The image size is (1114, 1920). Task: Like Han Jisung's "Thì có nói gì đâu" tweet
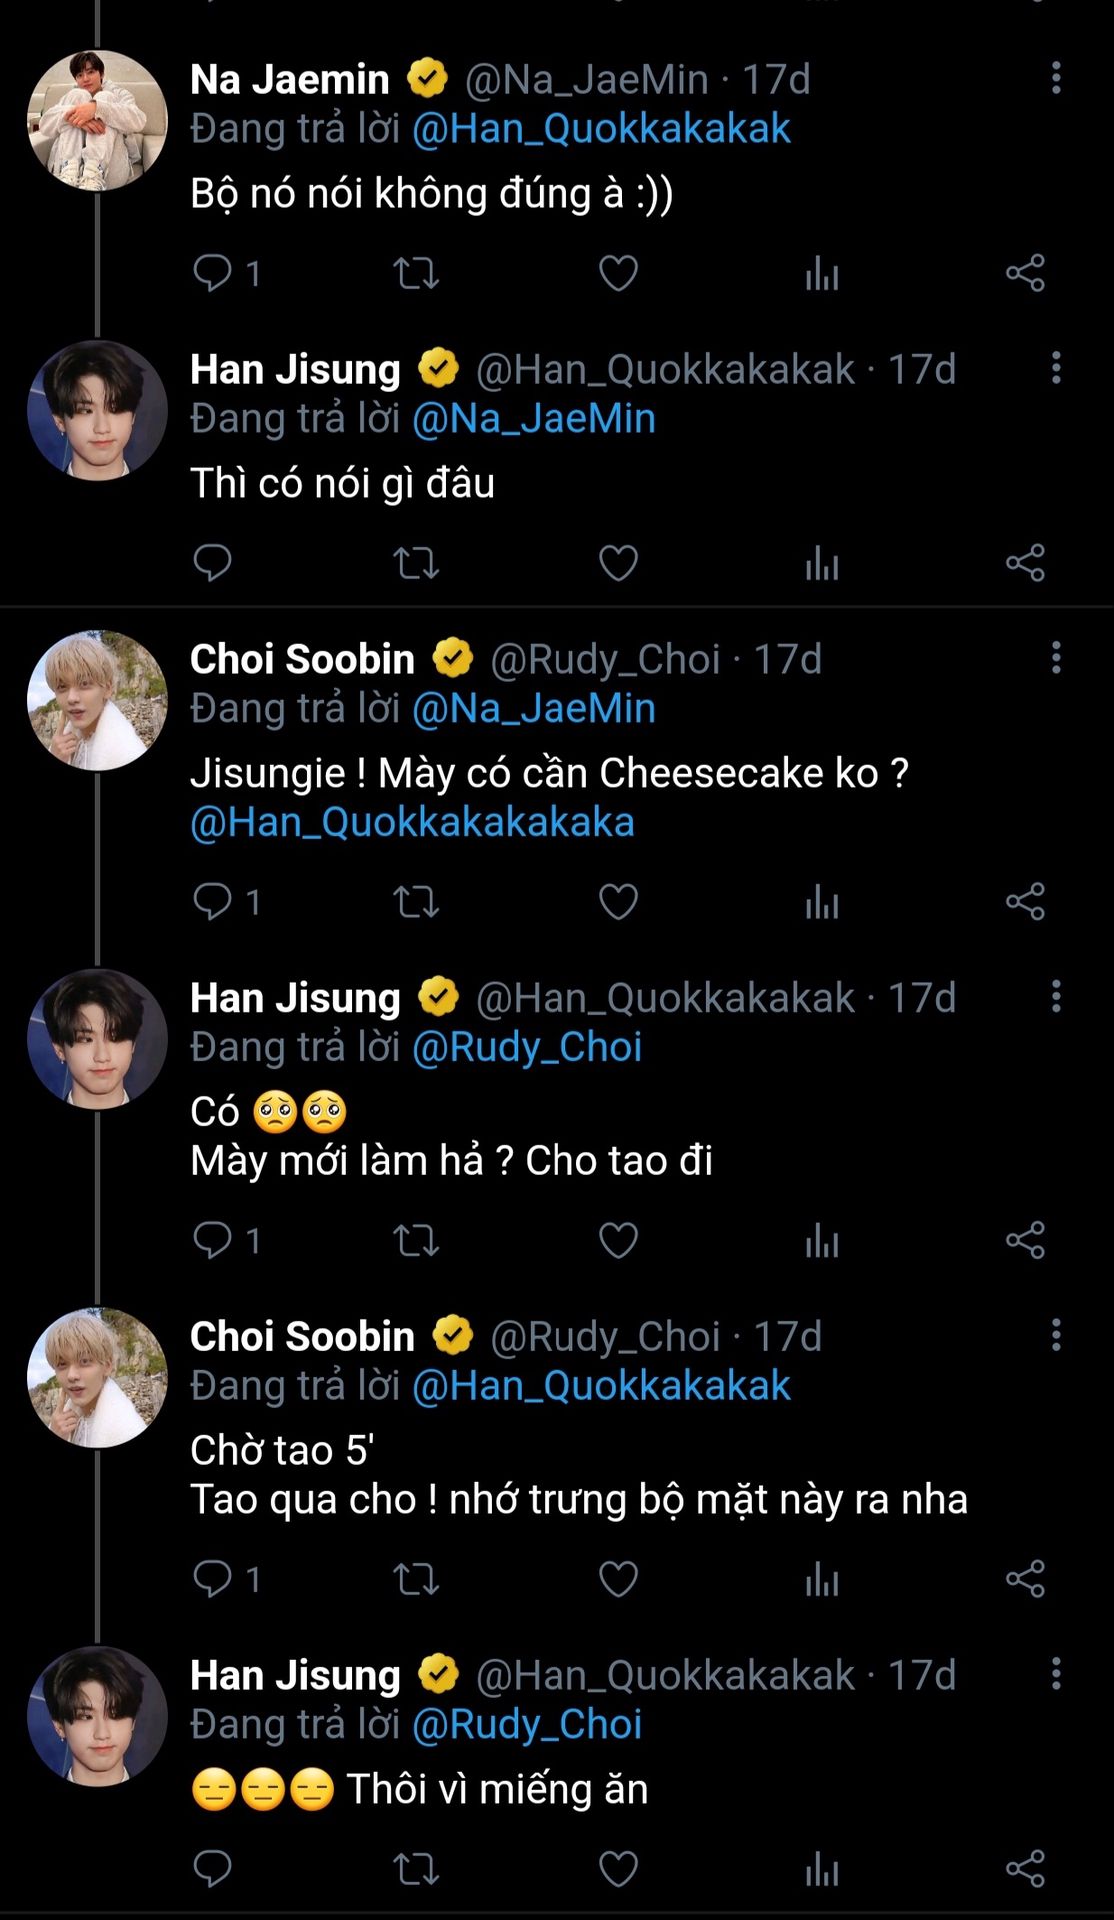[x=618, y=563]
